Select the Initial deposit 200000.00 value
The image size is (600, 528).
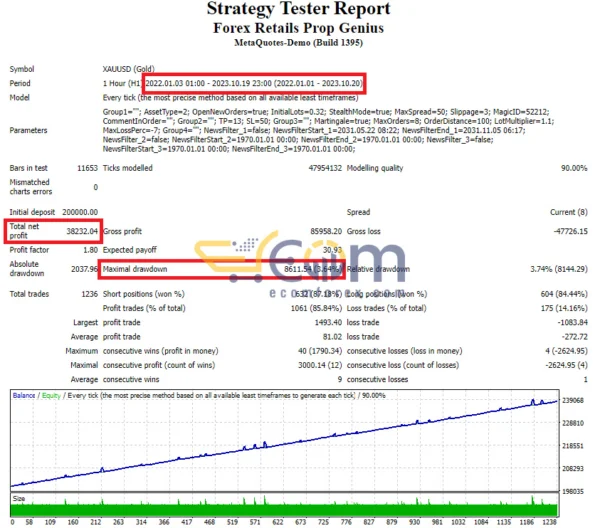(x=73, y=213)
